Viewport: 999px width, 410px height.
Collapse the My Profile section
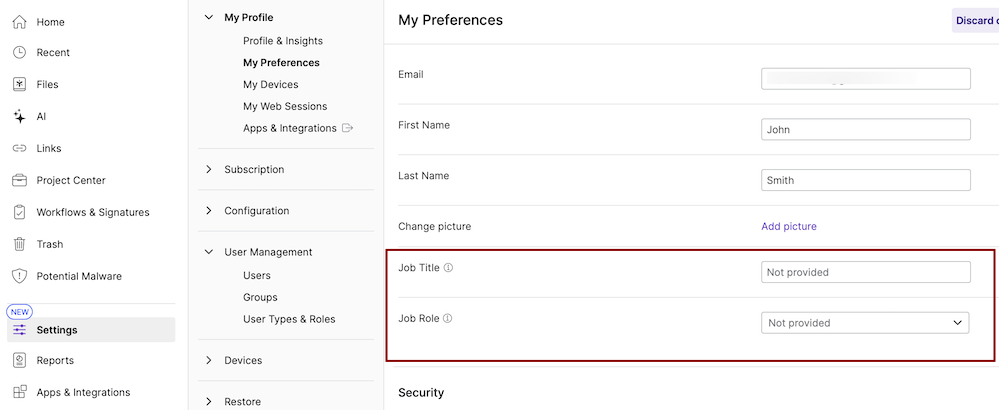click(x=209, y=17)
